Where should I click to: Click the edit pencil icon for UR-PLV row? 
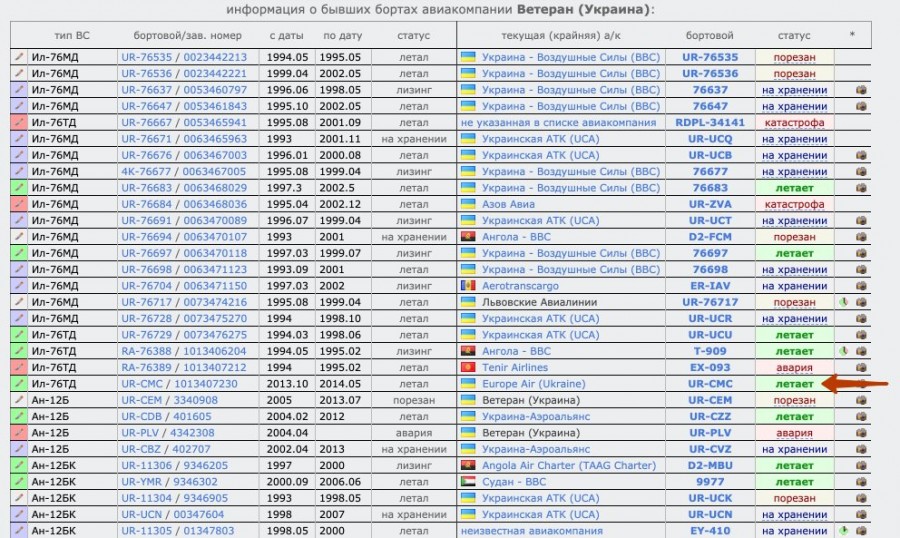click(x=19, y=433)
